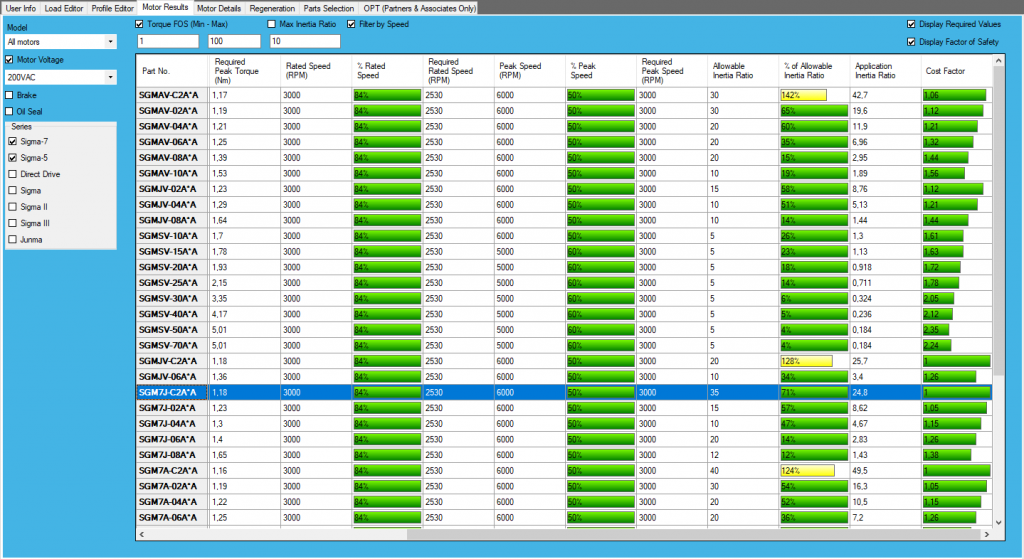Image resolution: width=1024 pixels, height=559 pixels.
Task: Click cost factor 2,35 bar of SGMSV-50A*A
Action: coord(937,330)
